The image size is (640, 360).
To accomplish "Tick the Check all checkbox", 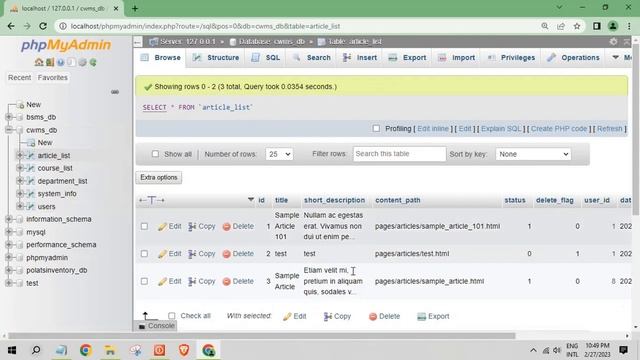I will (172, 316).
